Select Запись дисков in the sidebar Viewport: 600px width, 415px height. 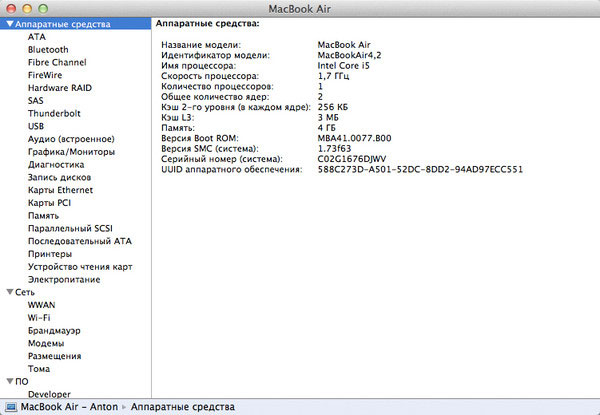(x=59, y=177)
